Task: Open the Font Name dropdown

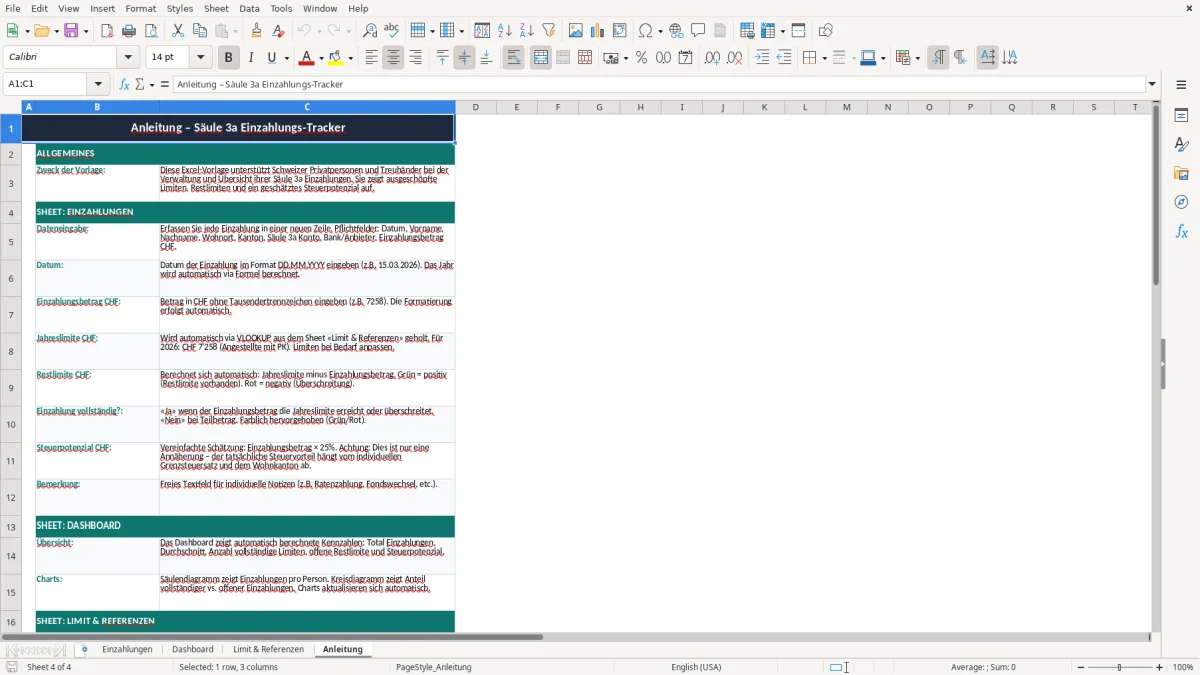Action: (x=128, y=58)
